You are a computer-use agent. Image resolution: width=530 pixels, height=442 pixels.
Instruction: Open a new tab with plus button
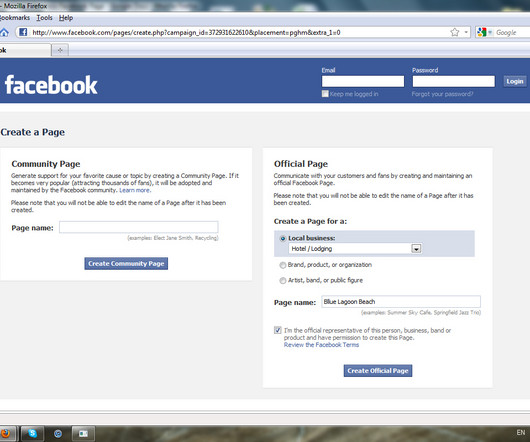pyautogui.click(x=60, y=50)
